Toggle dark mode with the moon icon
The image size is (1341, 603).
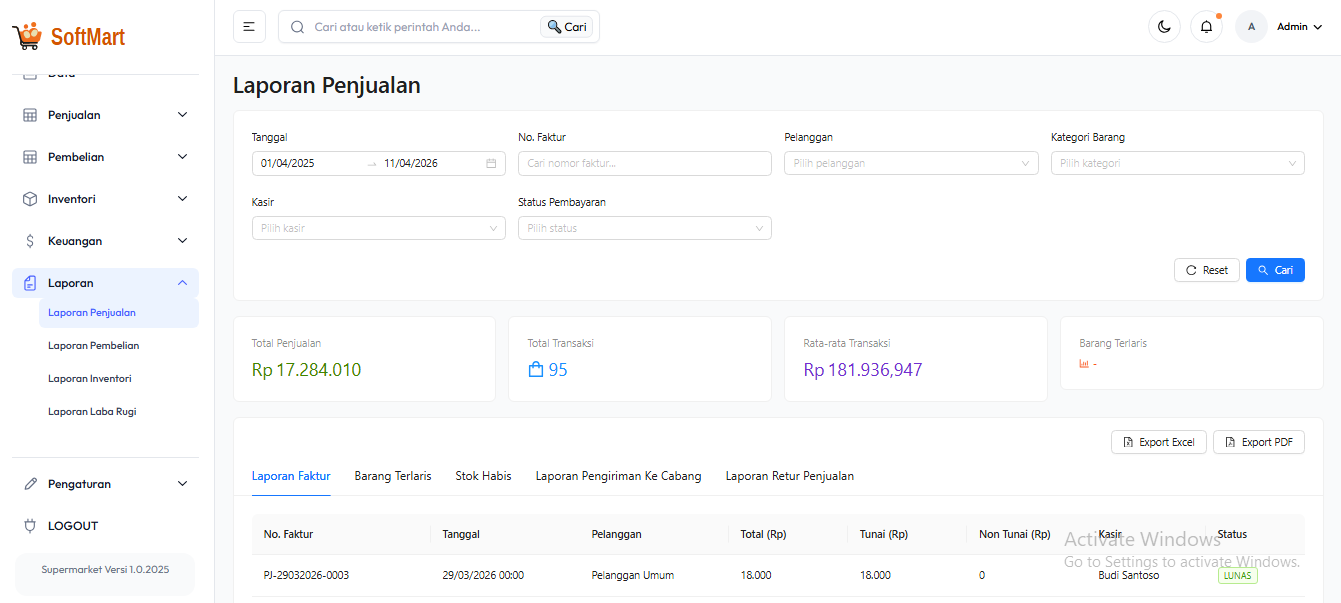pos(1163,26)
